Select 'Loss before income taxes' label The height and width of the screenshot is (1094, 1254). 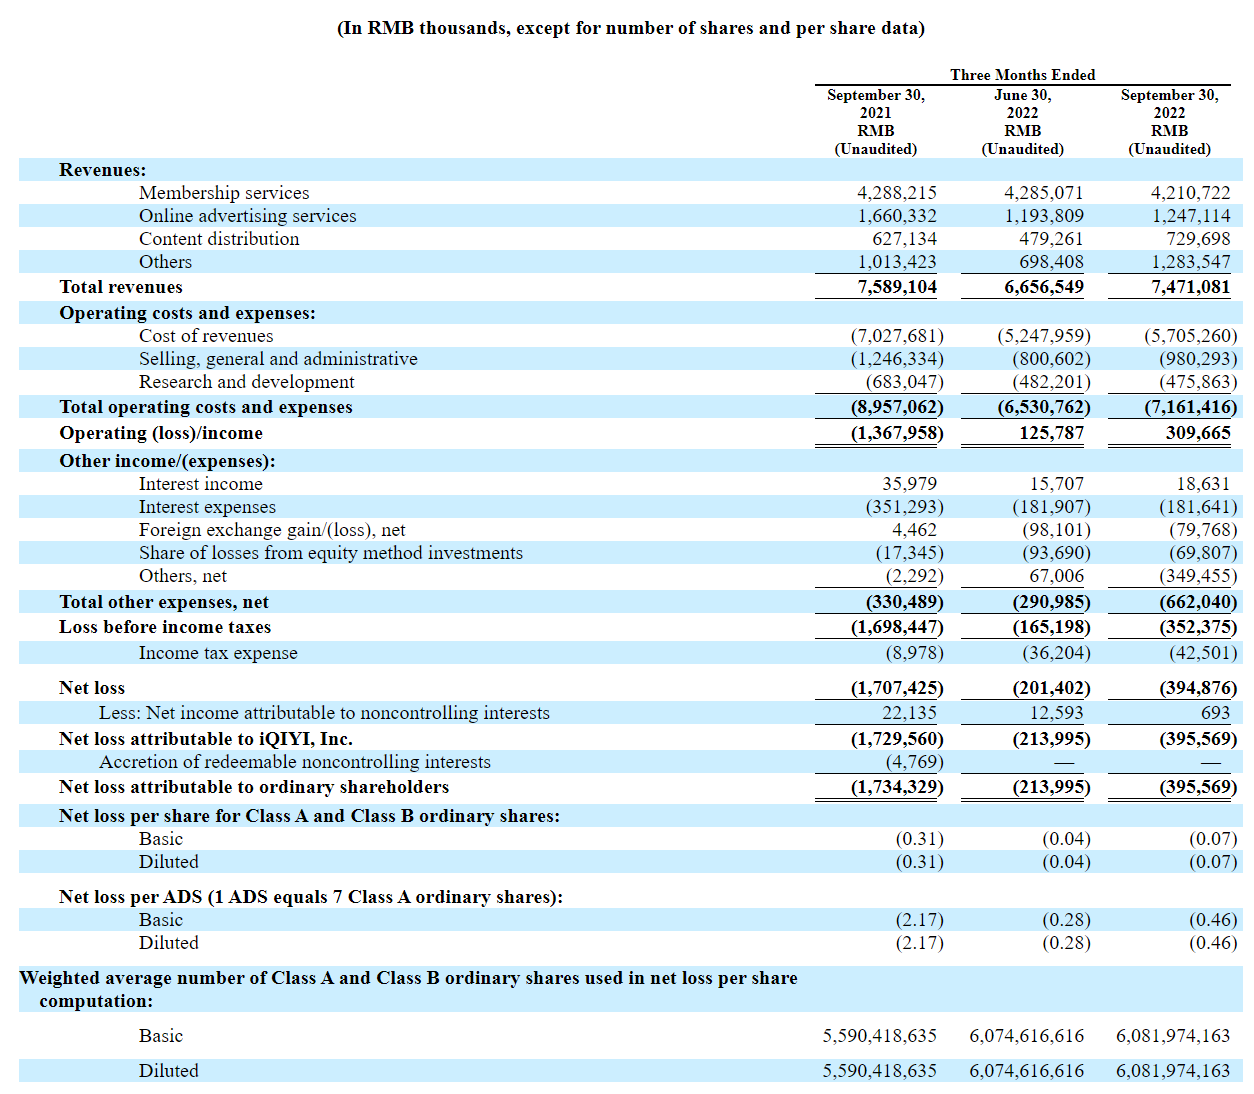click(165, 627)
